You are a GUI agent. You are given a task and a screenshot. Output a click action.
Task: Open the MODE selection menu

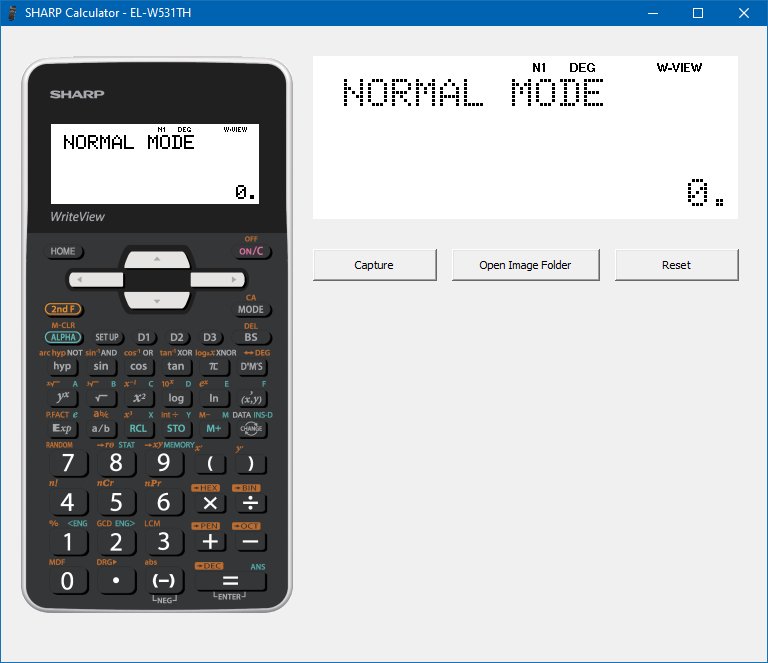pos(250,310)
